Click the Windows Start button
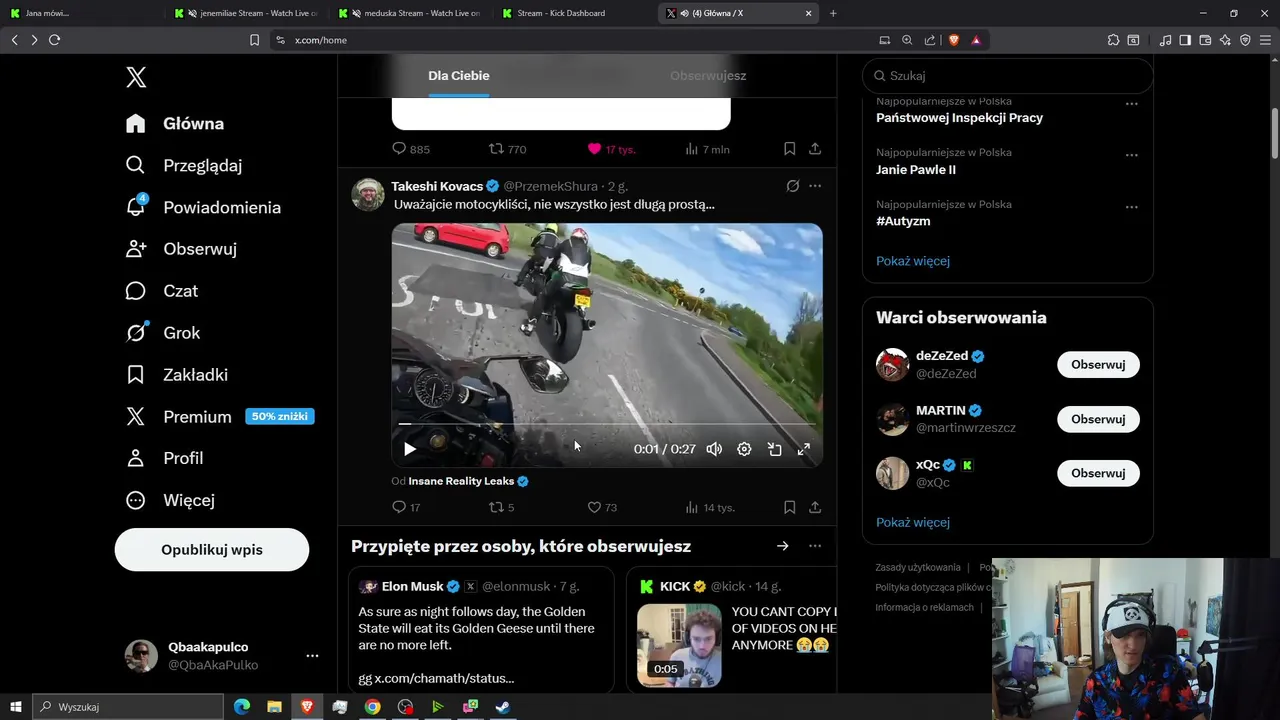This screenshot has width=1280, height=720. [16, 707]
